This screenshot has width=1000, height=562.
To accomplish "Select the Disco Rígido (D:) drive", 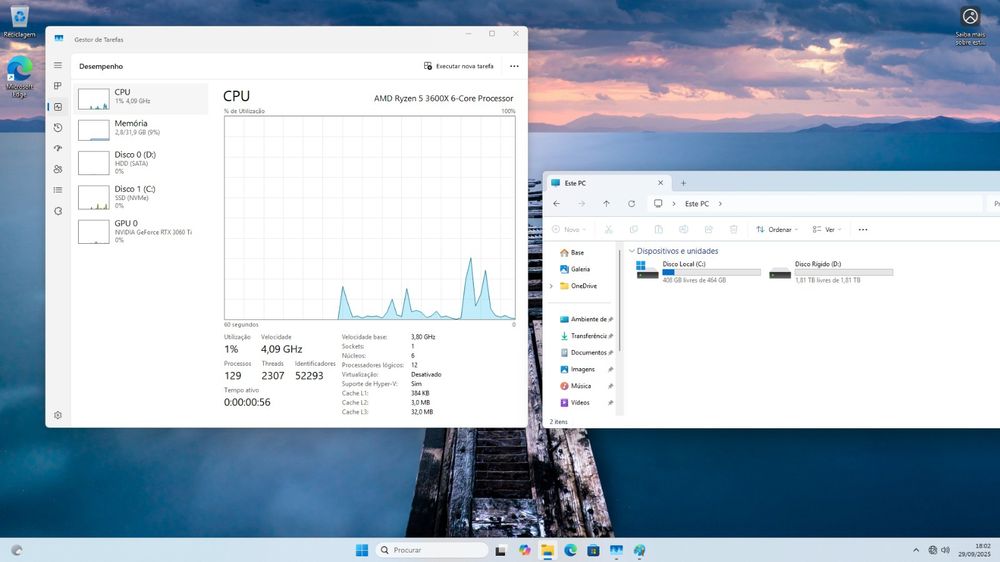I will tap(830, 272).
